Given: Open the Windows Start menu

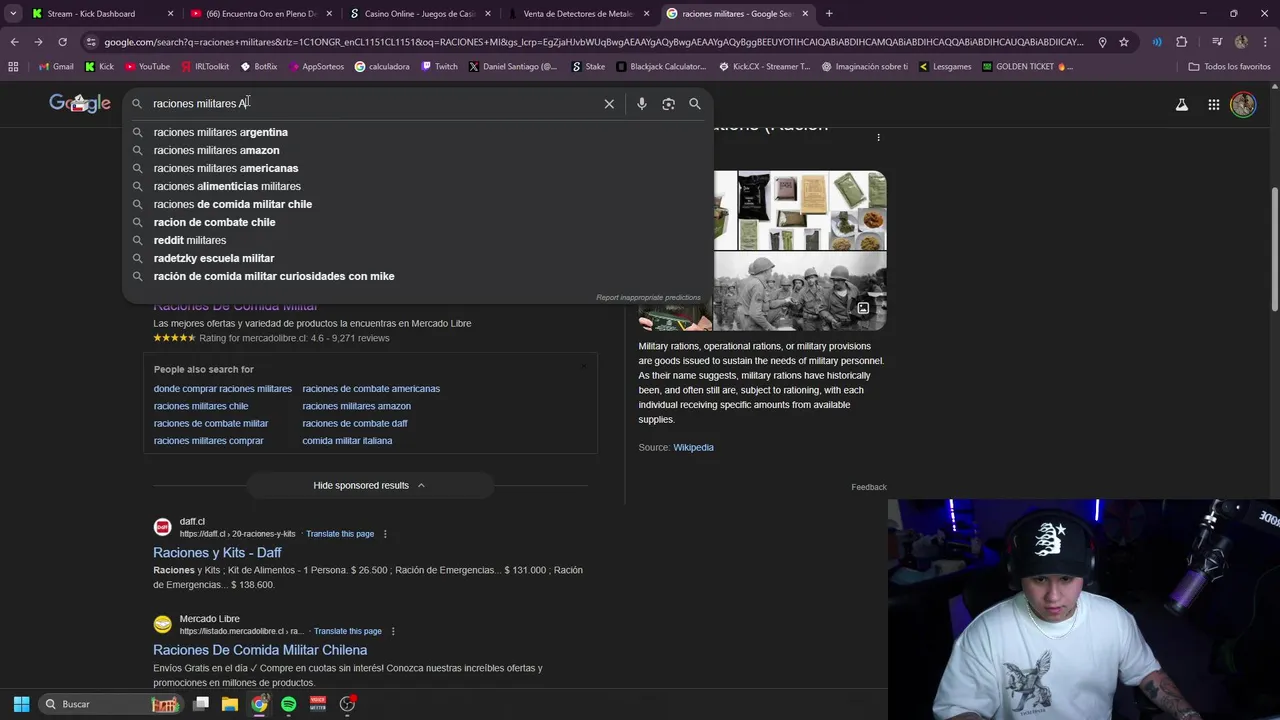Looking at the screenshot, I should tap(22, 704).
